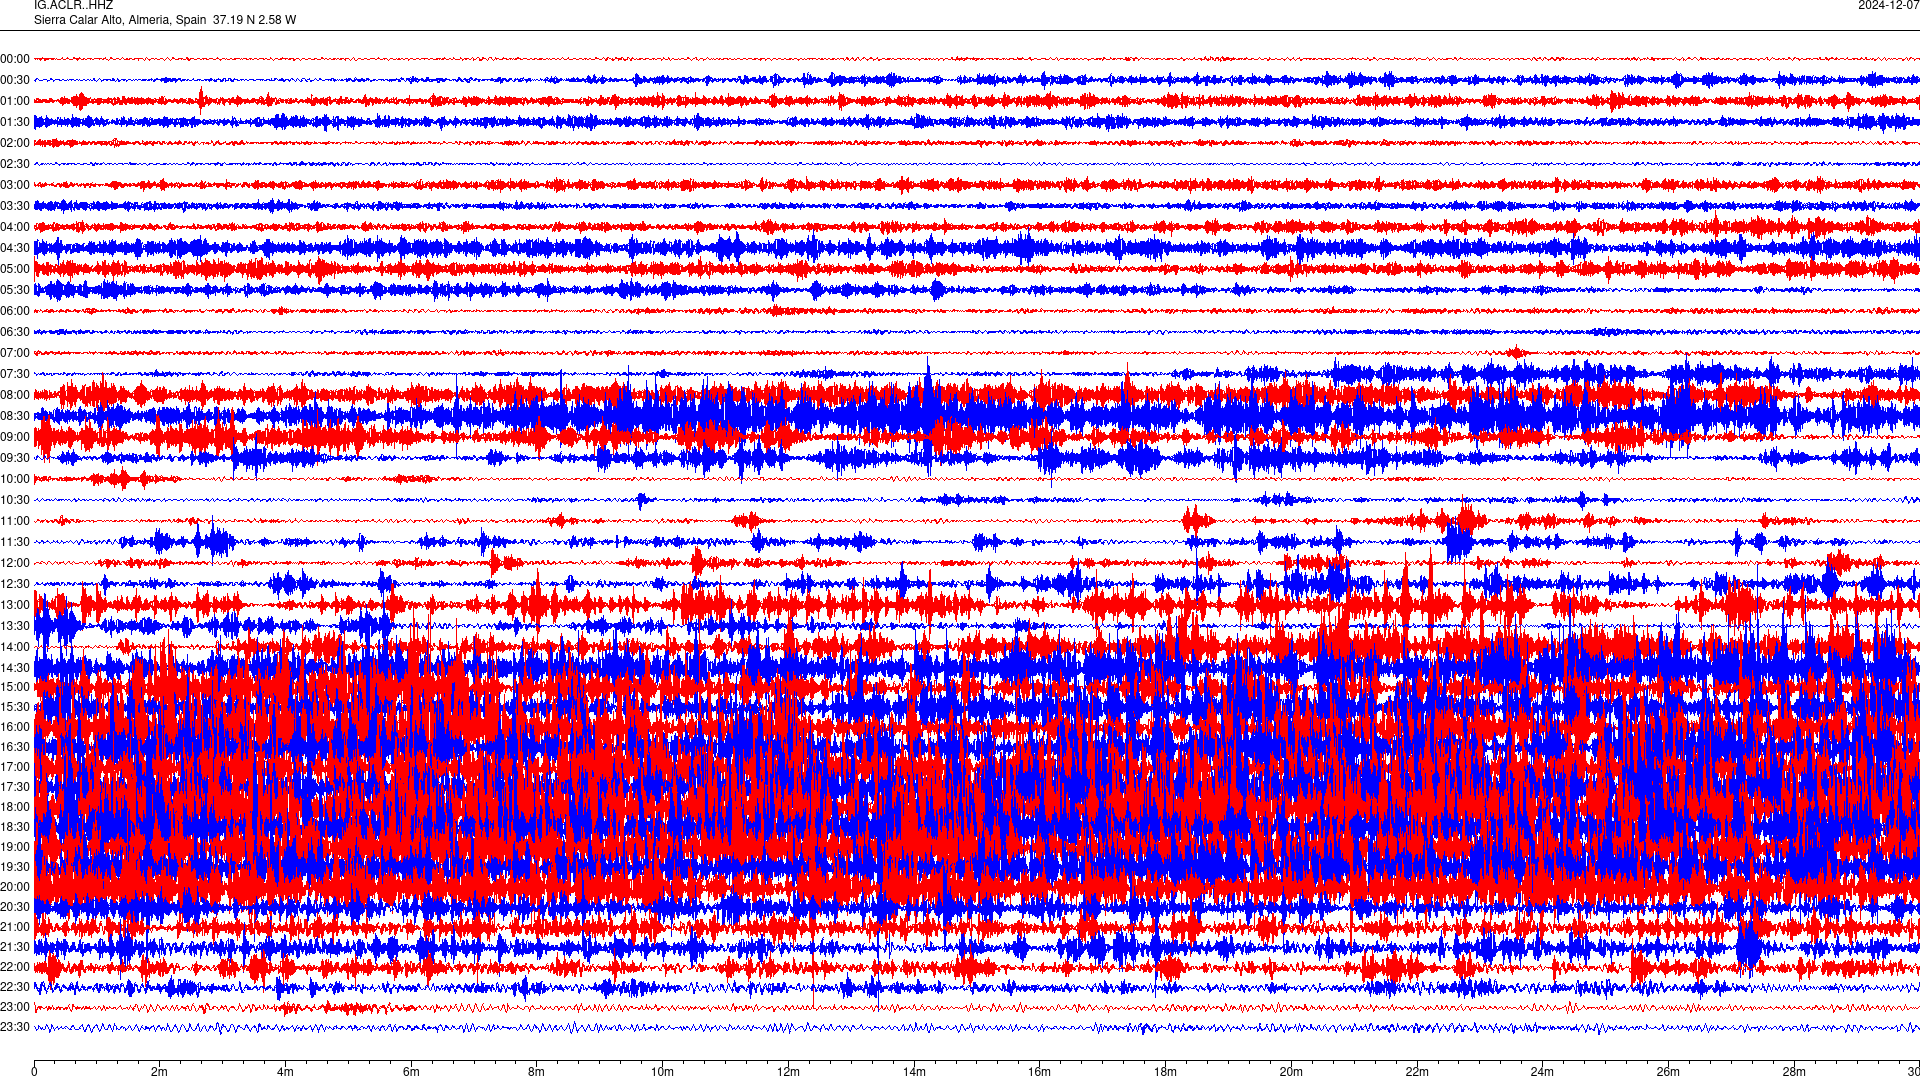Screen dimensions: 1920x1080
Task: Click the IG.ACLR..HHZ station code title
Action: click(x=73, y=5)
